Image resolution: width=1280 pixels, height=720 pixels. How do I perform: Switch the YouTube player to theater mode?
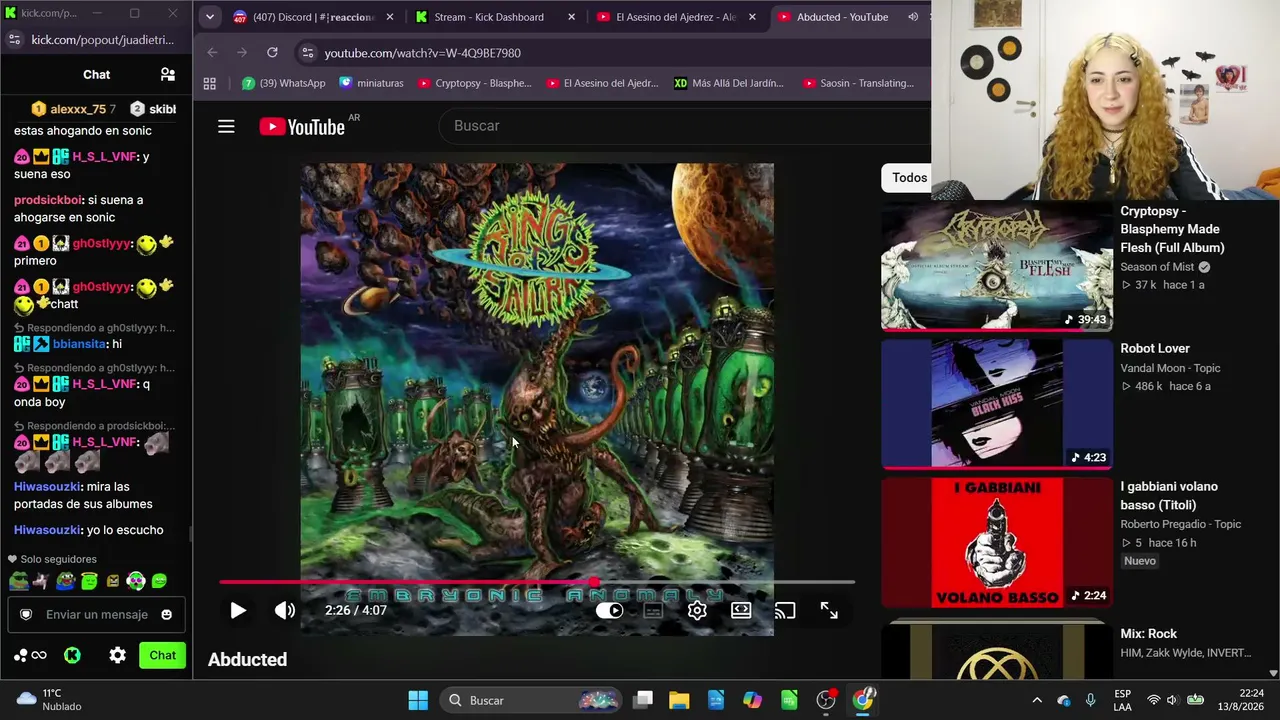point(741,610)
